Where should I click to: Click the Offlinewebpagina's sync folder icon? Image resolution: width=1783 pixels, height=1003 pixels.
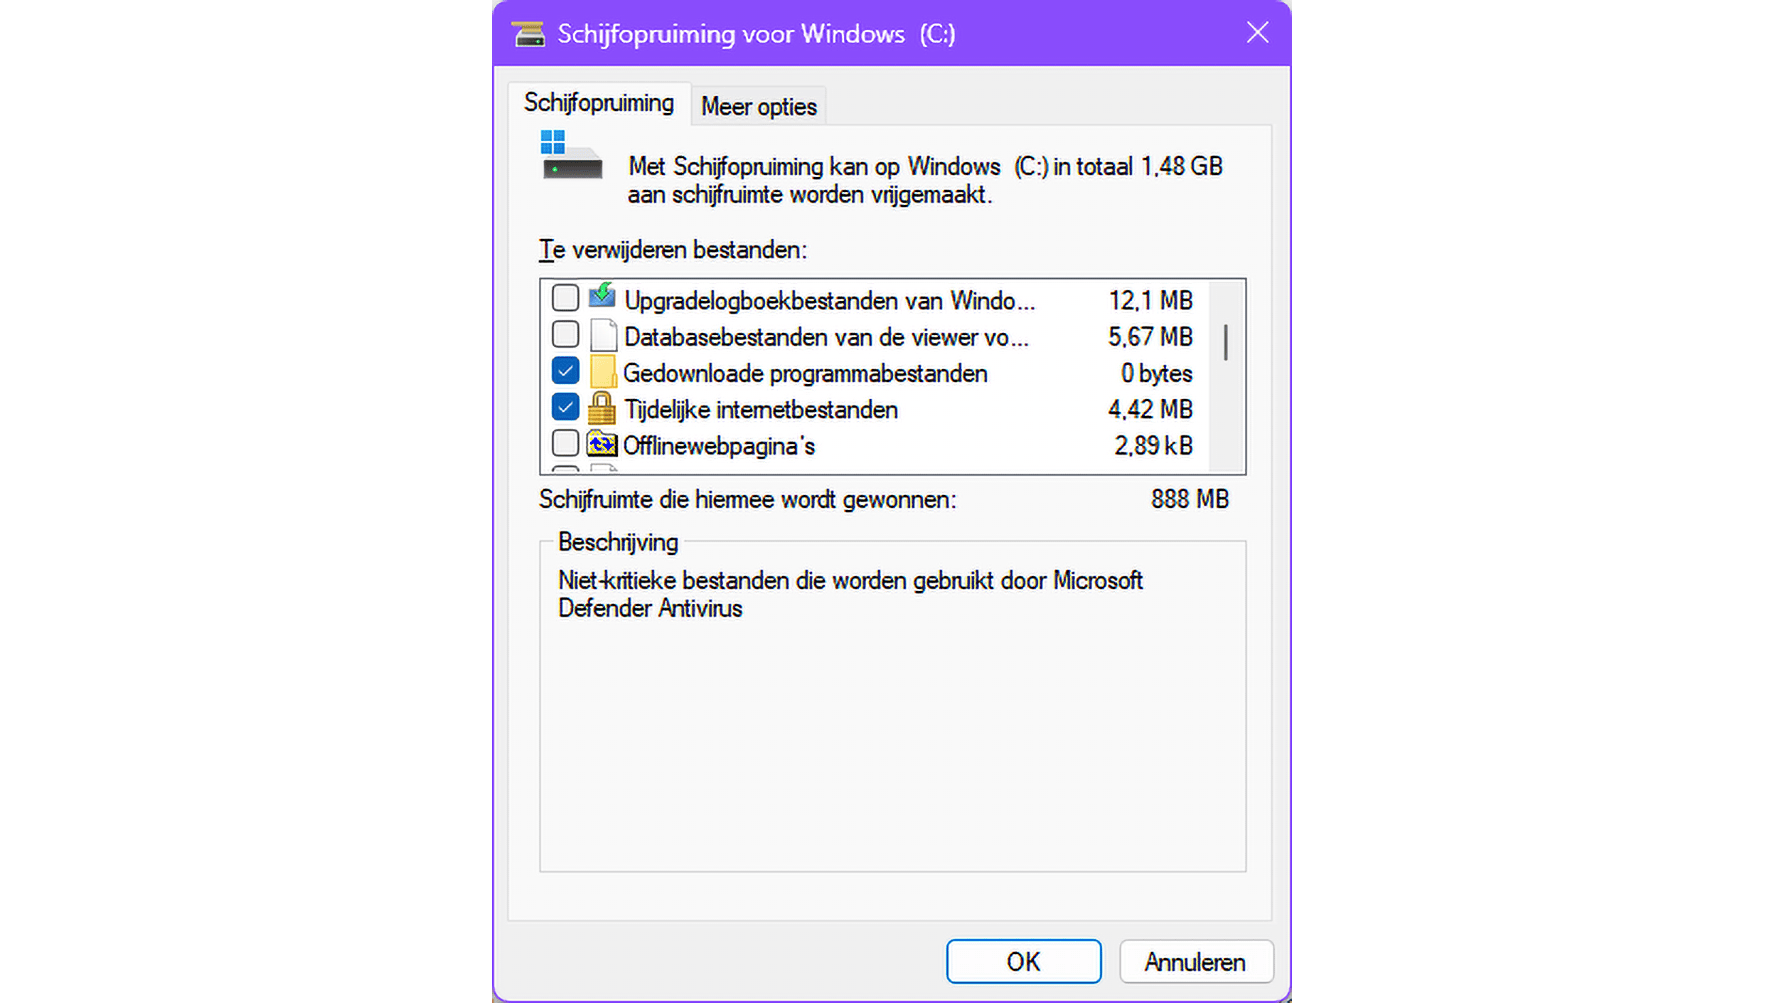click(x=602, y=443)
